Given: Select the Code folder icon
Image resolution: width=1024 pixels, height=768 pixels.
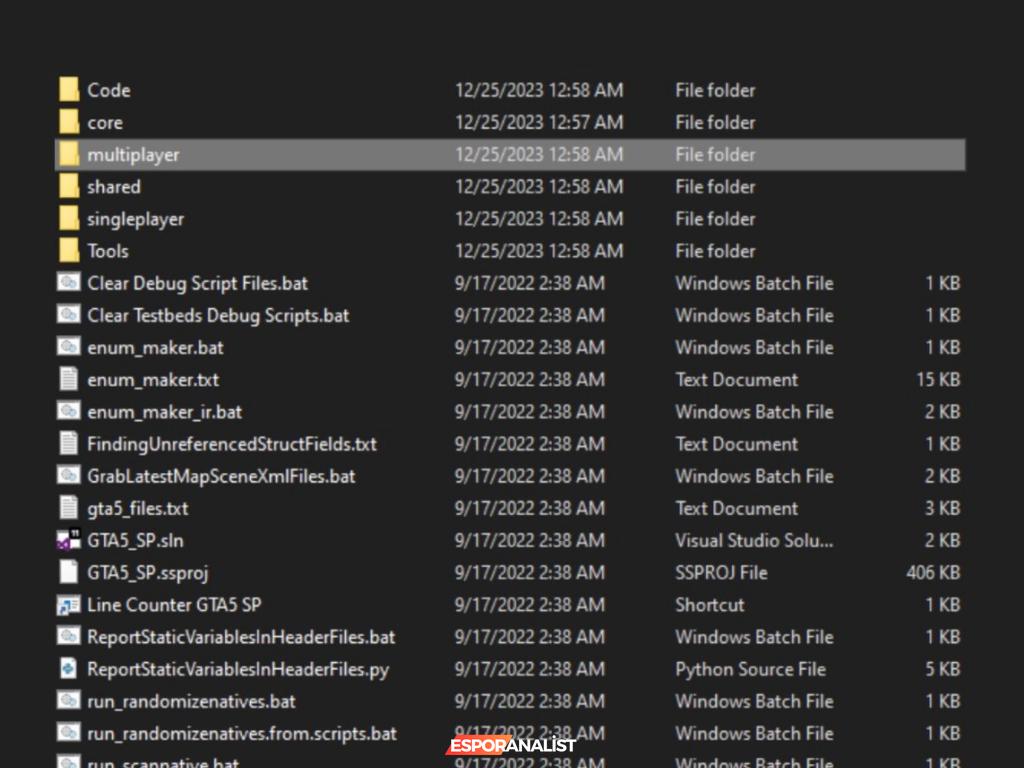Looking at the screenshot, I should [x=68, y=90].
